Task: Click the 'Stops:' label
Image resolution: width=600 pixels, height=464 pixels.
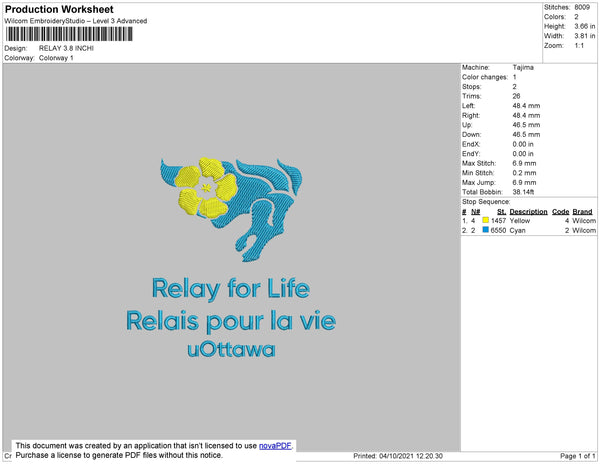Action: tap(471, 87)
